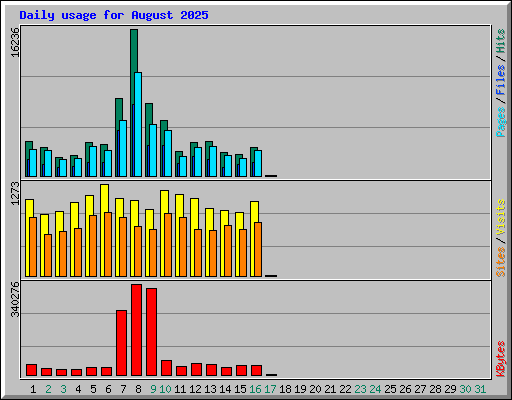The width and height of the screenshot is (512, 400).
Task: Click the red KBytes bar for day 9
Action: [x=151, y=332]
